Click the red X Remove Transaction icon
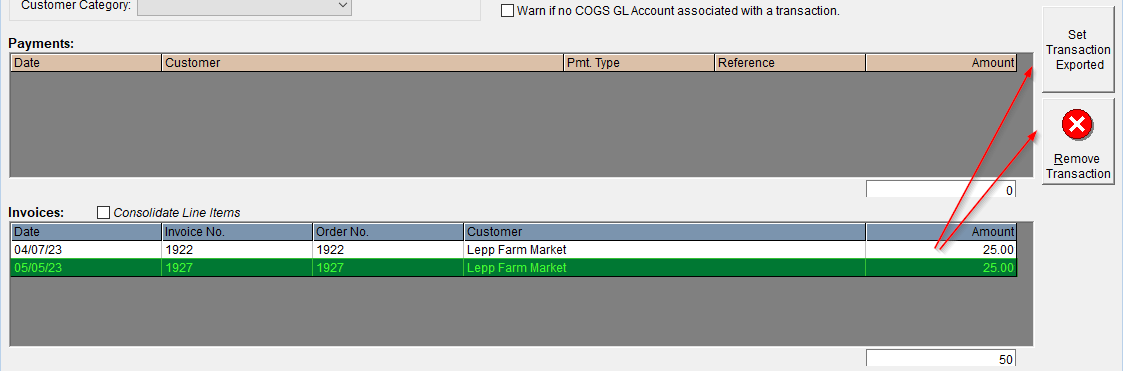This screenshot has height=371, width=1123. pyautogui.click(x=1077, y=126)
